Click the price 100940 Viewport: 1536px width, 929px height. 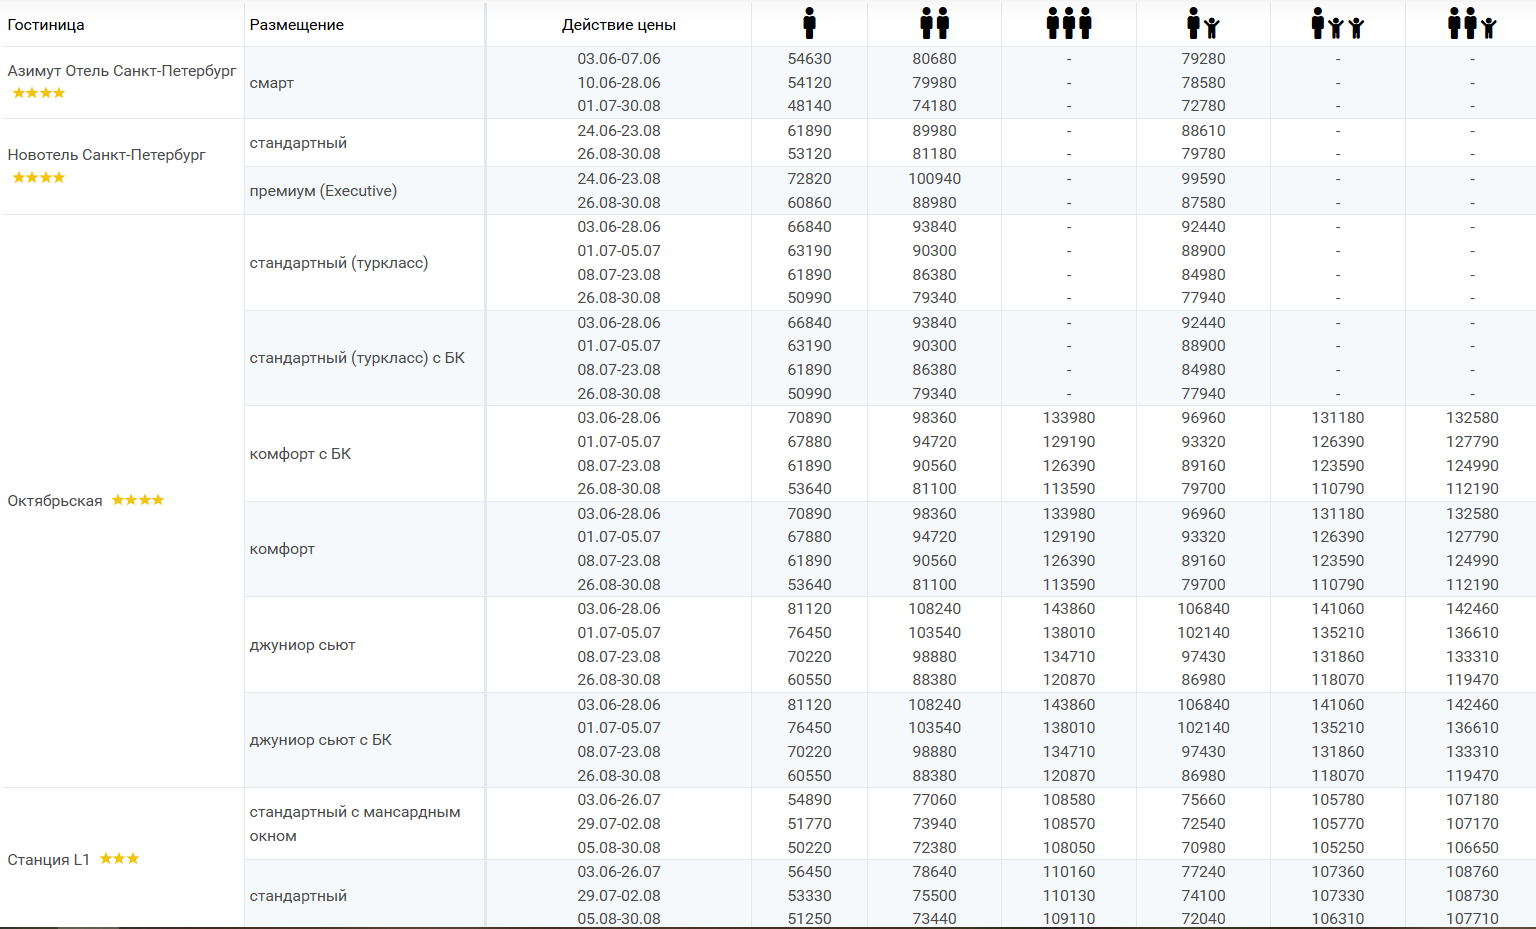click(934, 179)
